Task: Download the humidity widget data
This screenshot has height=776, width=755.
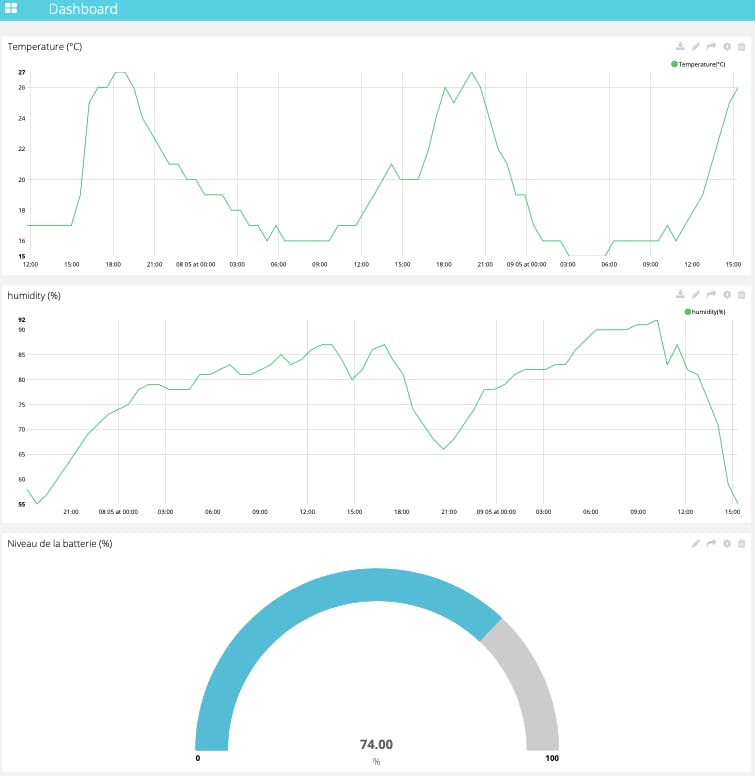Action: coord(680,295)
